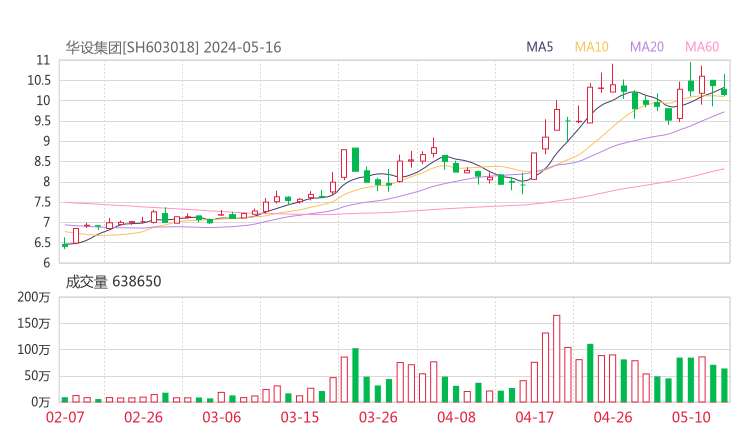Click the MA60 legend label
The width and height of the screenshot is (740, 440).
point(702,47)
